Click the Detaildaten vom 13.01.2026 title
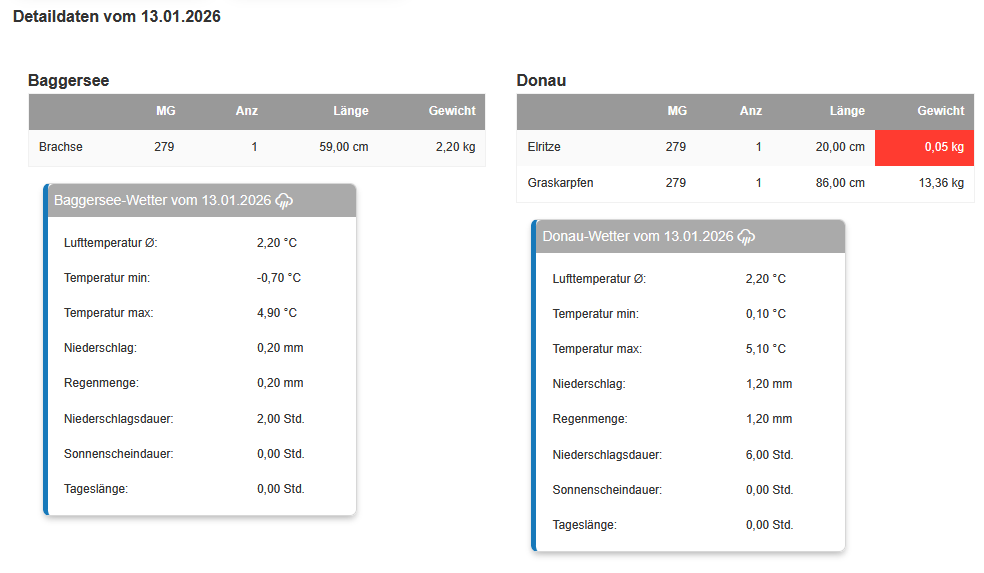Image resolution: width=984 pixels, height=573 pixels. point(117,16)
